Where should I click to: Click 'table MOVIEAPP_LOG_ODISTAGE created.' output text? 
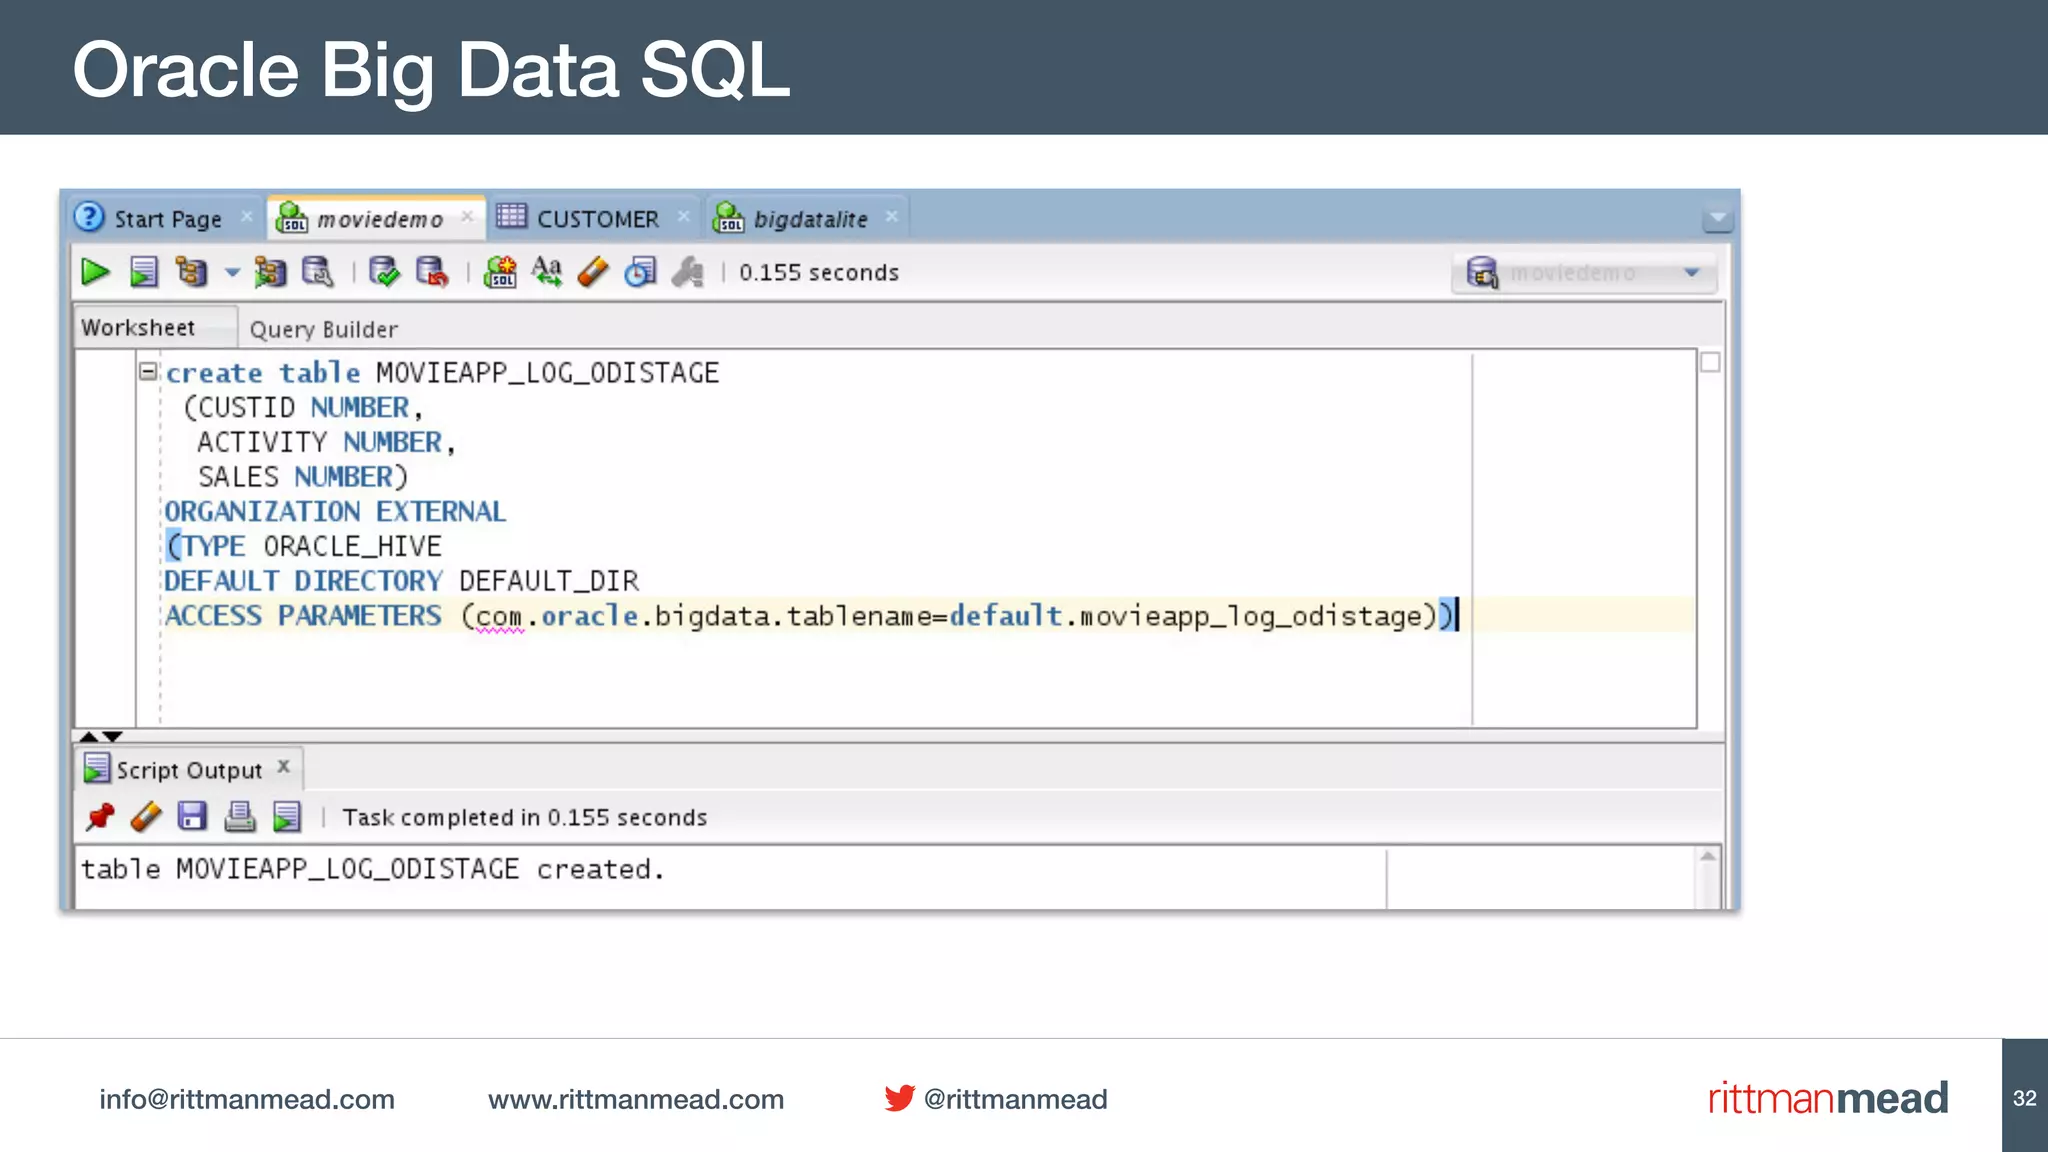tap(372, 869)
